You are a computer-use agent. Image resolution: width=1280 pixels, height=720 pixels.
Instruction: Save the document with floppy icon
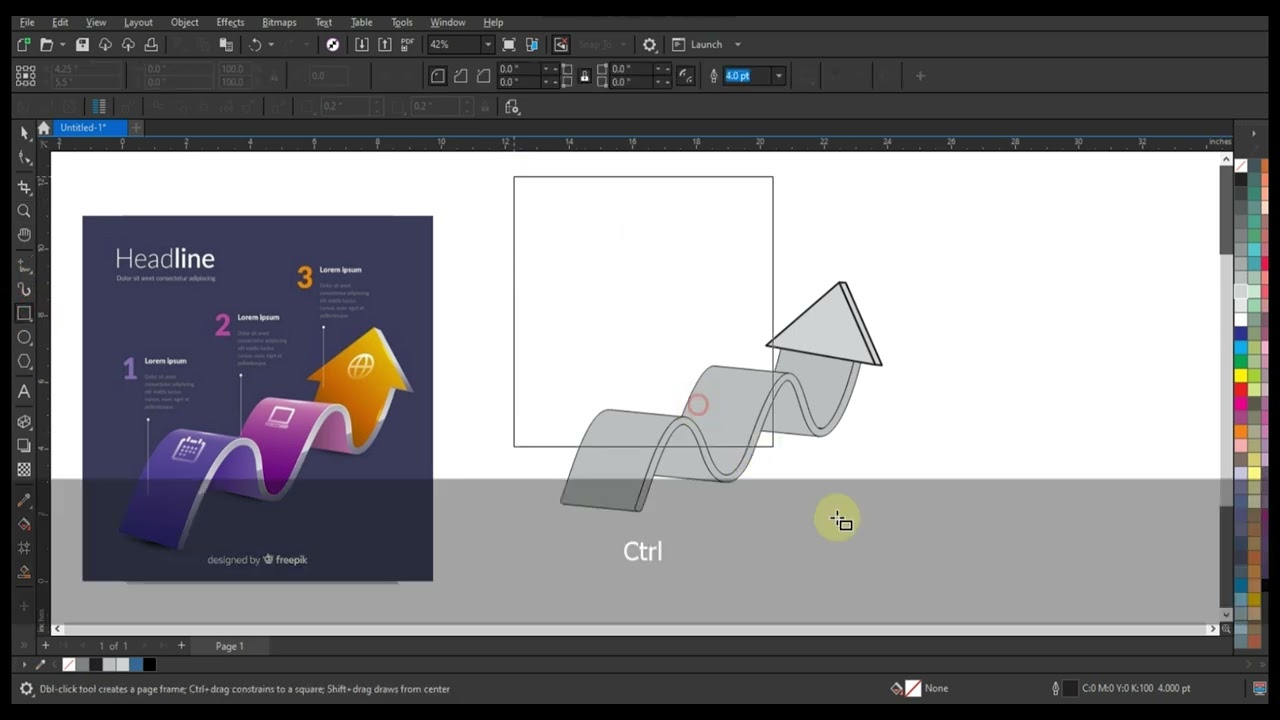82,44
